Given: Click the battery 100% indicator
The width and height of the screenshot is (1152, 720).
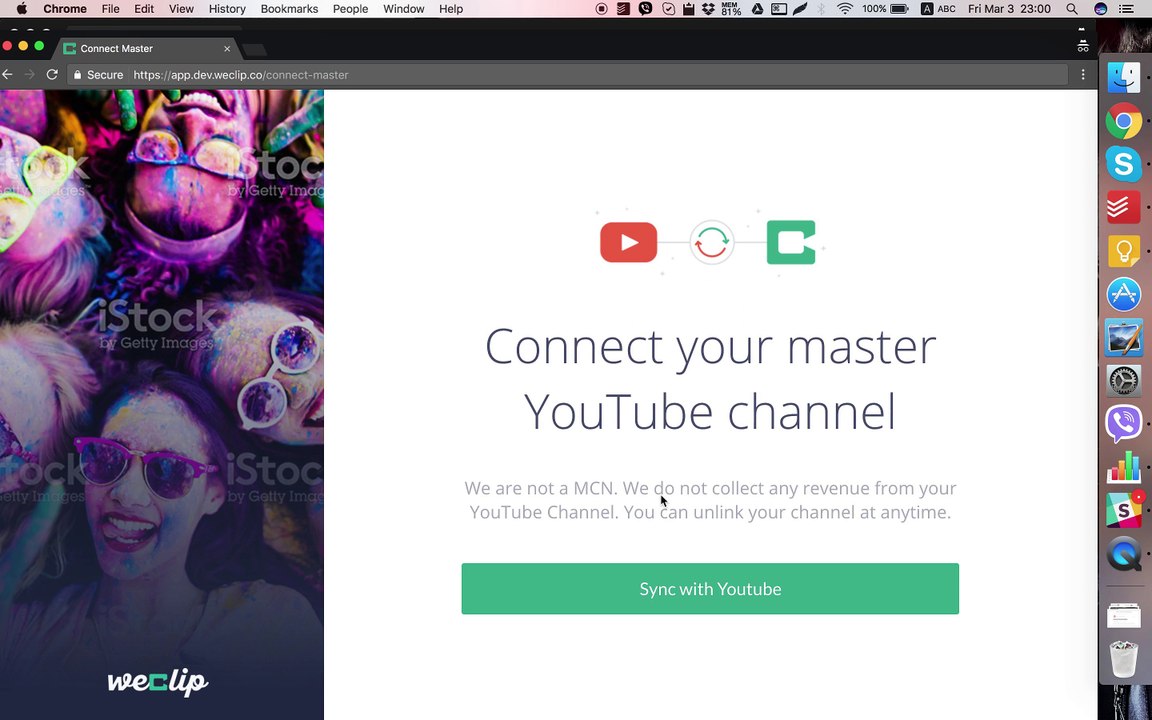Looking at the screenshot, I should 885,9.
